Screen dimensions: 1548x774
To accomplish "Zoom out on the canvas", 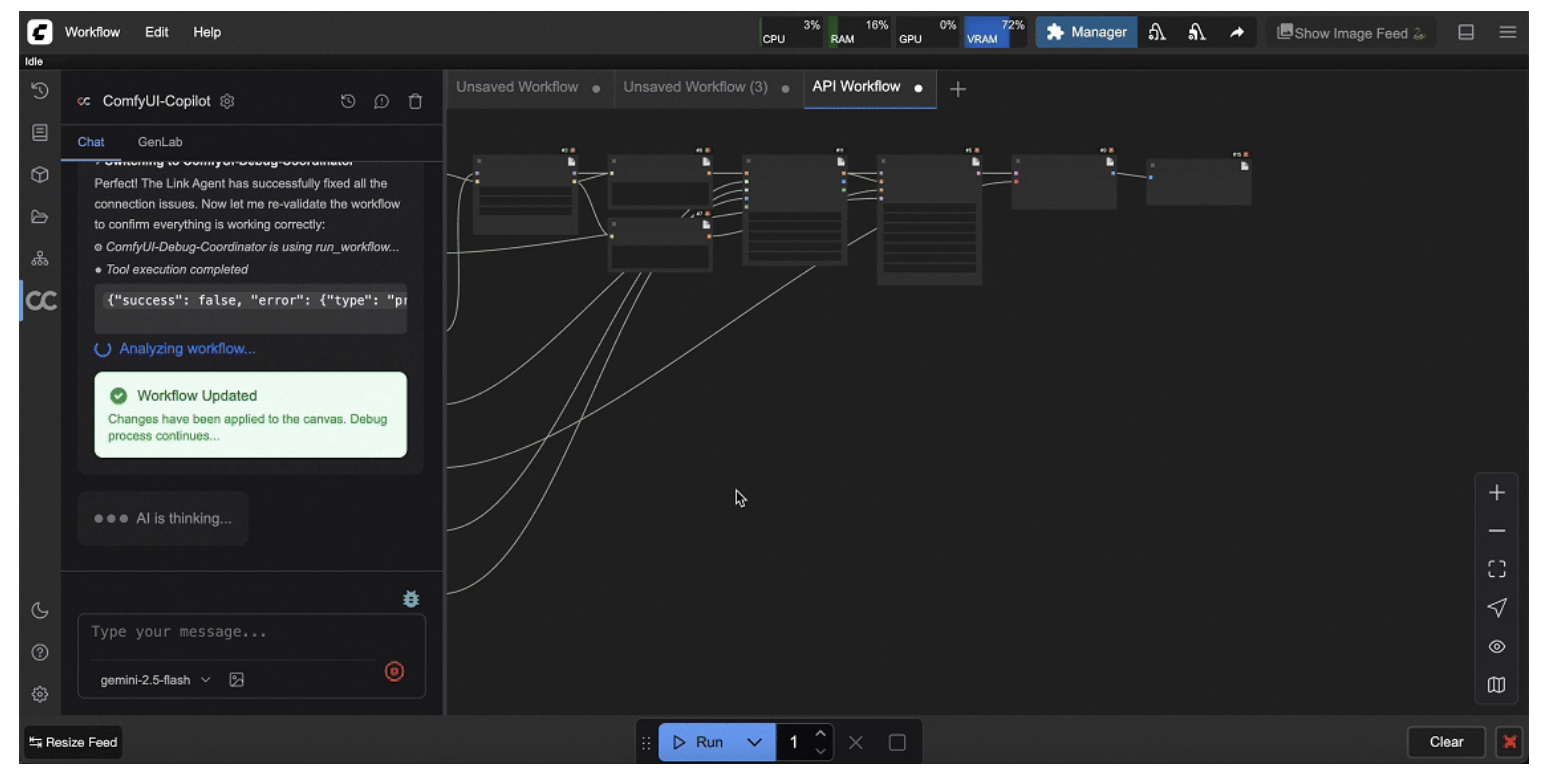I will 1496,531.
